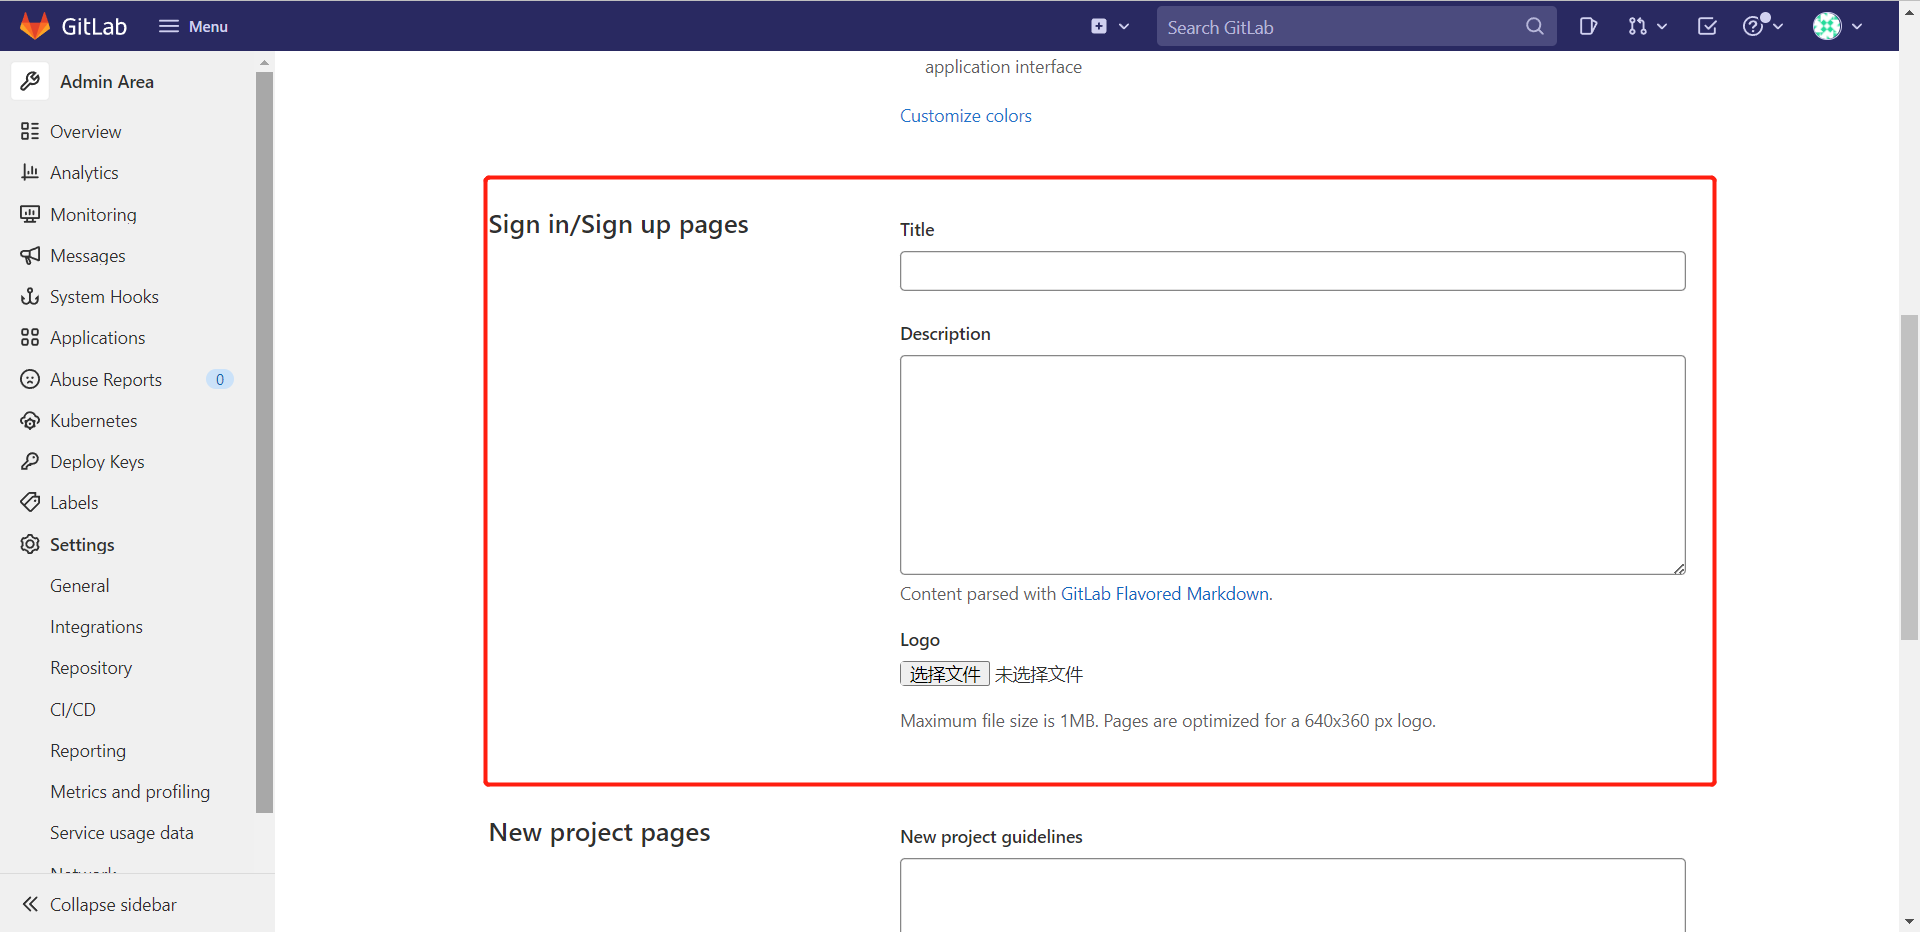Viewport: 1920px width, 932px height.
Task: Go to Integrations settings
Action: tap(96, 627)
